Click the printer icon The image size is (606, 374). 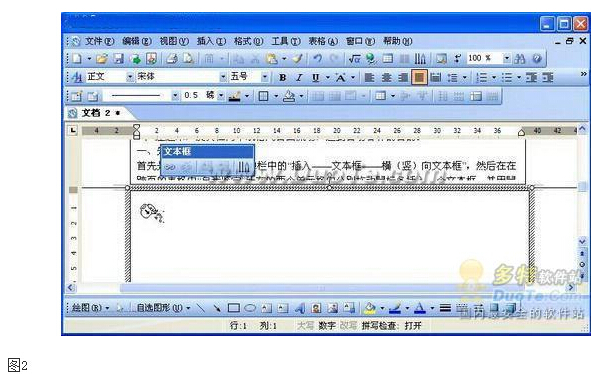(172, 59)
